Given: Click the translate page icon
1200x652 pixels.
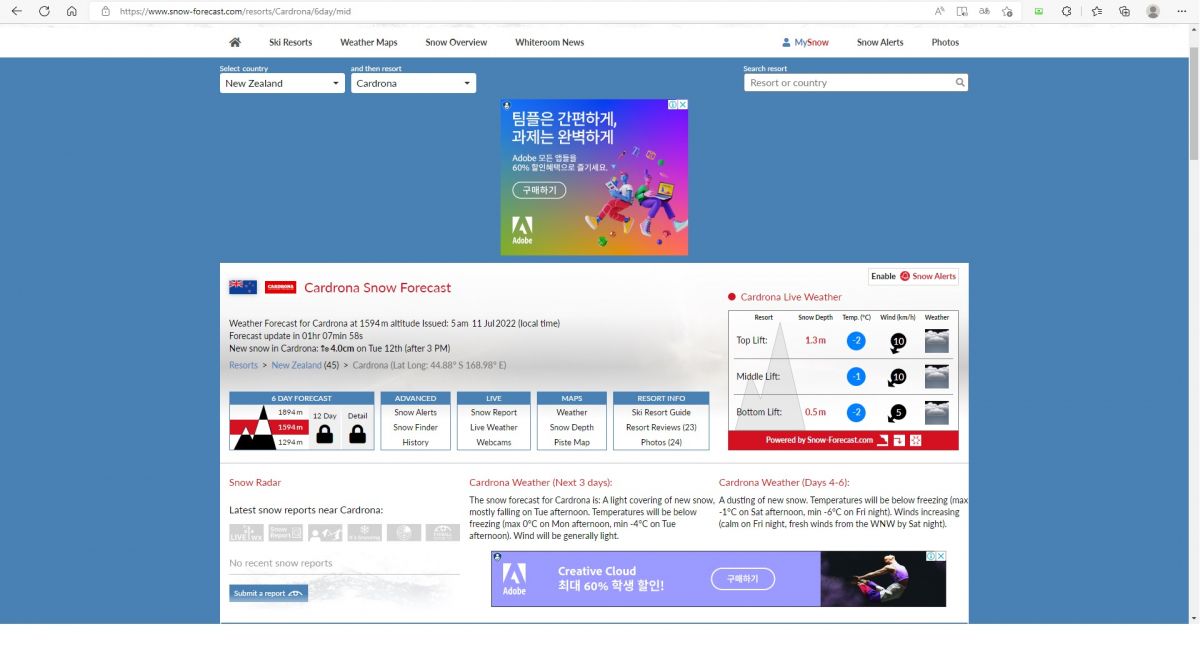Looking at the screenshot, I should coord(984,11).
